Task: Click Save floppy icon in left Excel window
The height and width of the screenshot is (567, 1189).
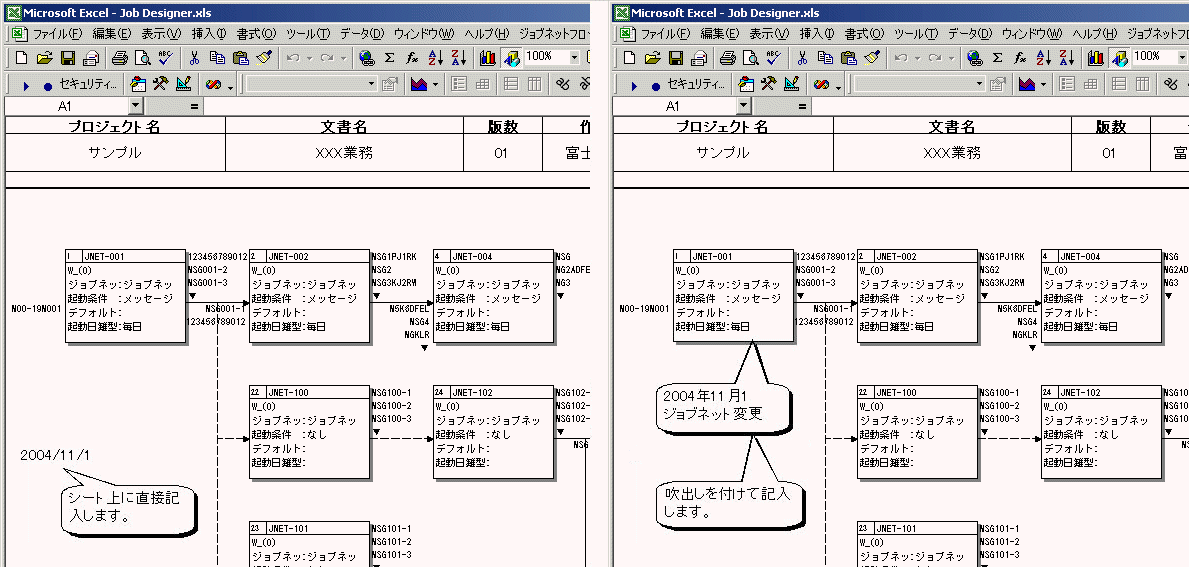Action: tap(67, 58)
